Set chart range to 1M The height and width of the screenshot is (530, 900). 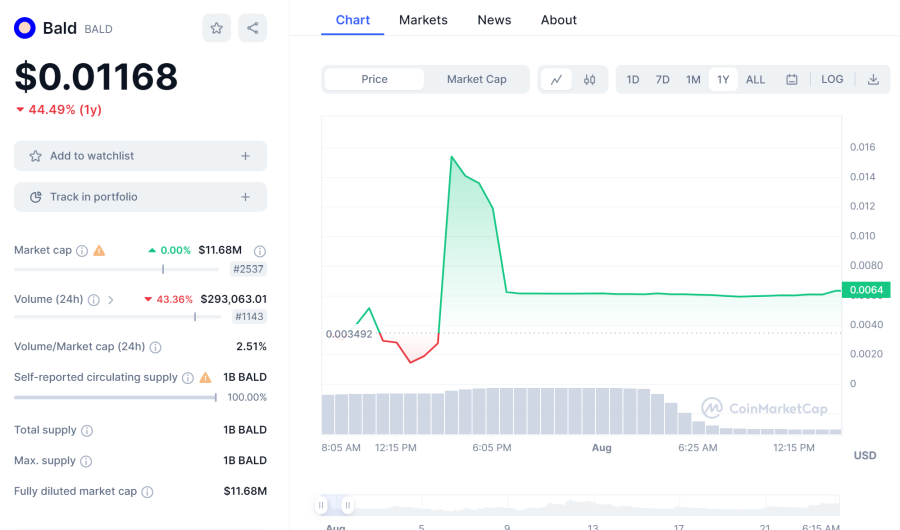click(693, 79)
